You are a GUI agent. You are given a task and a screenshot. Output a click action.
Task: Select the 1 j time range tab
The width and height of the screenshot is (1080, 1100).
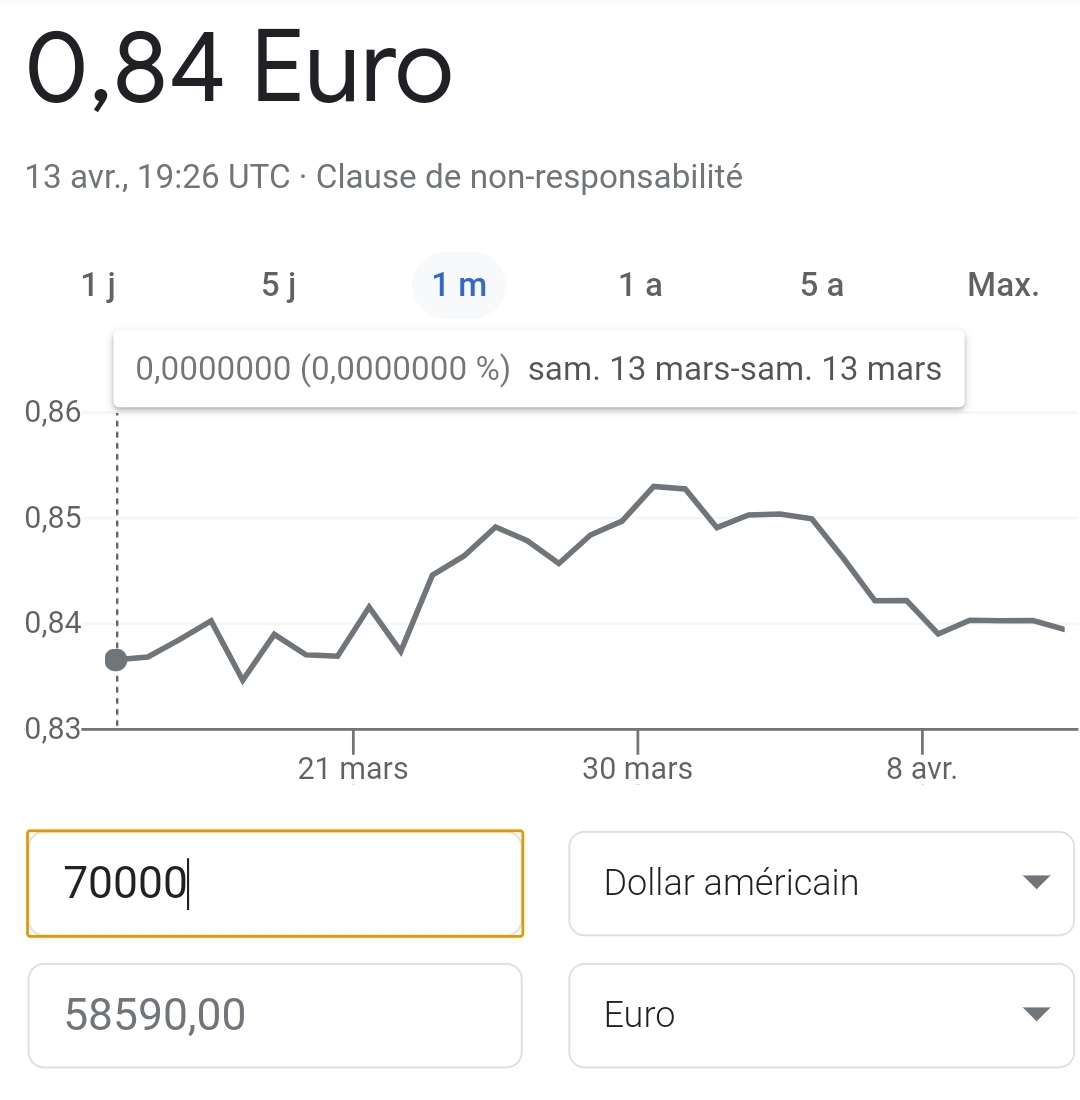coord(99,286)
